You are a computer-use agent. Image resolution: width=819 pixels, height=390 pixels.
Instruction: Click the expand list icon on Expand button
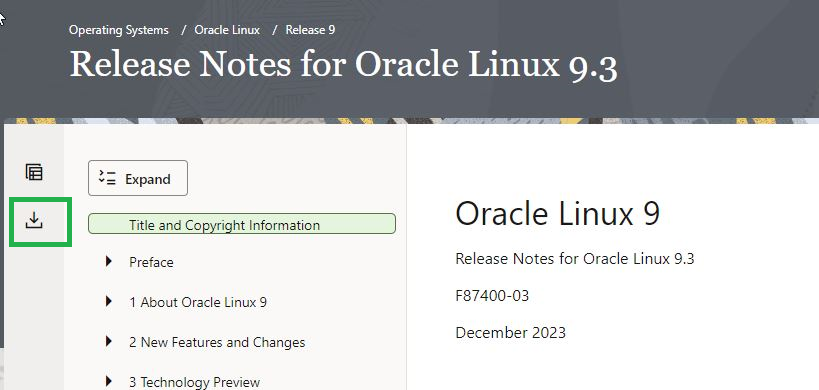coord(107,178)
